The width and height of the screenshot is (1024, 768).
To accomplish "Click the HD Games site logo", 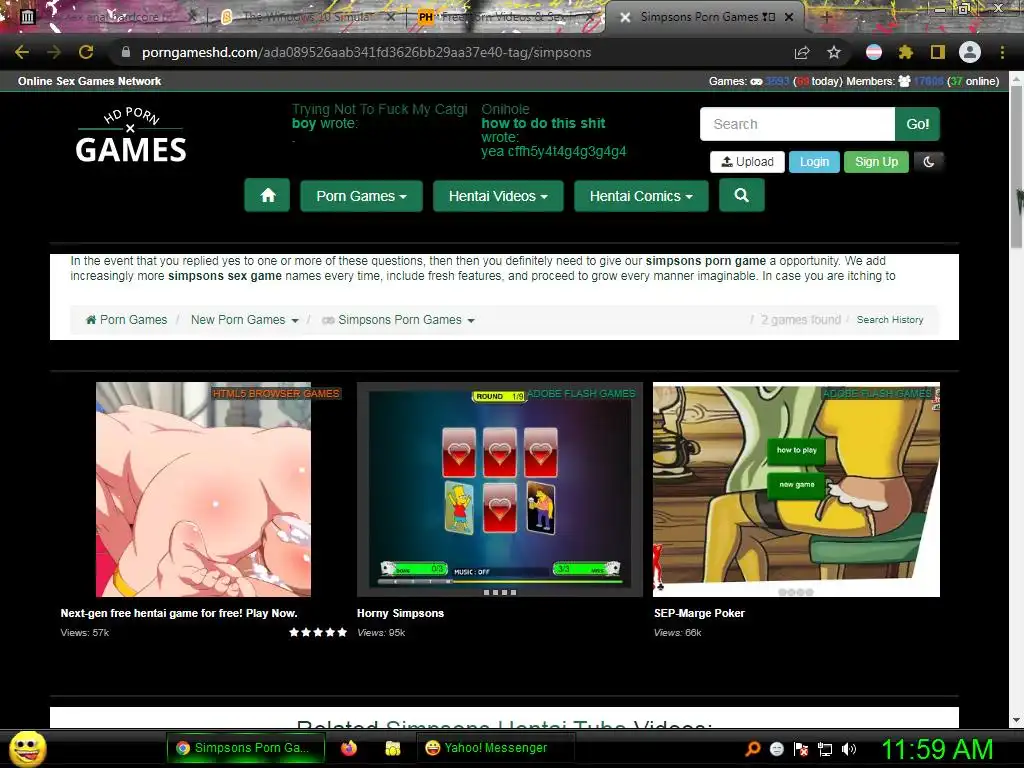I will (131, 135).
